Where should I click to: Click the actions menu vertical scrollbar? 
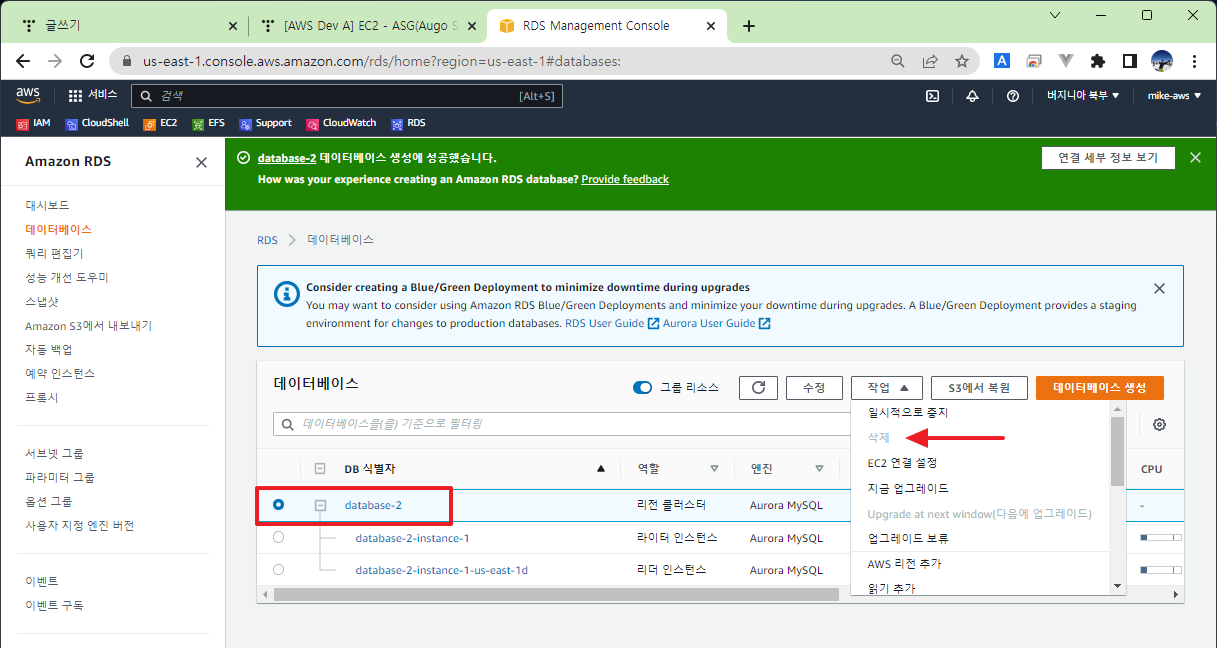coord(1117,450)
